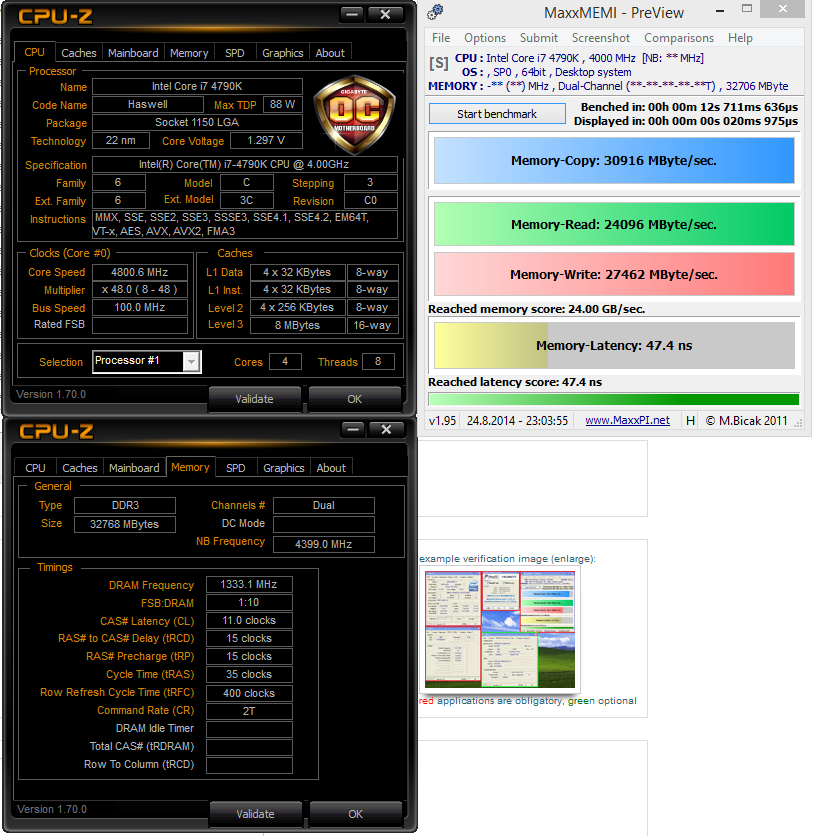Click the Max TDP value 88 W
813x836 pixels.
(283, 104)
